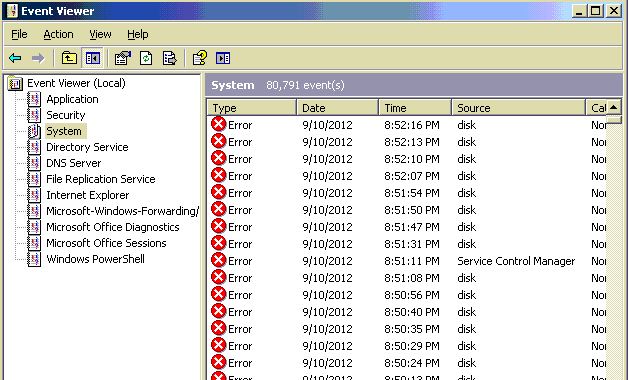Click the File Replication Service log icon

click(x=34, y=179)
